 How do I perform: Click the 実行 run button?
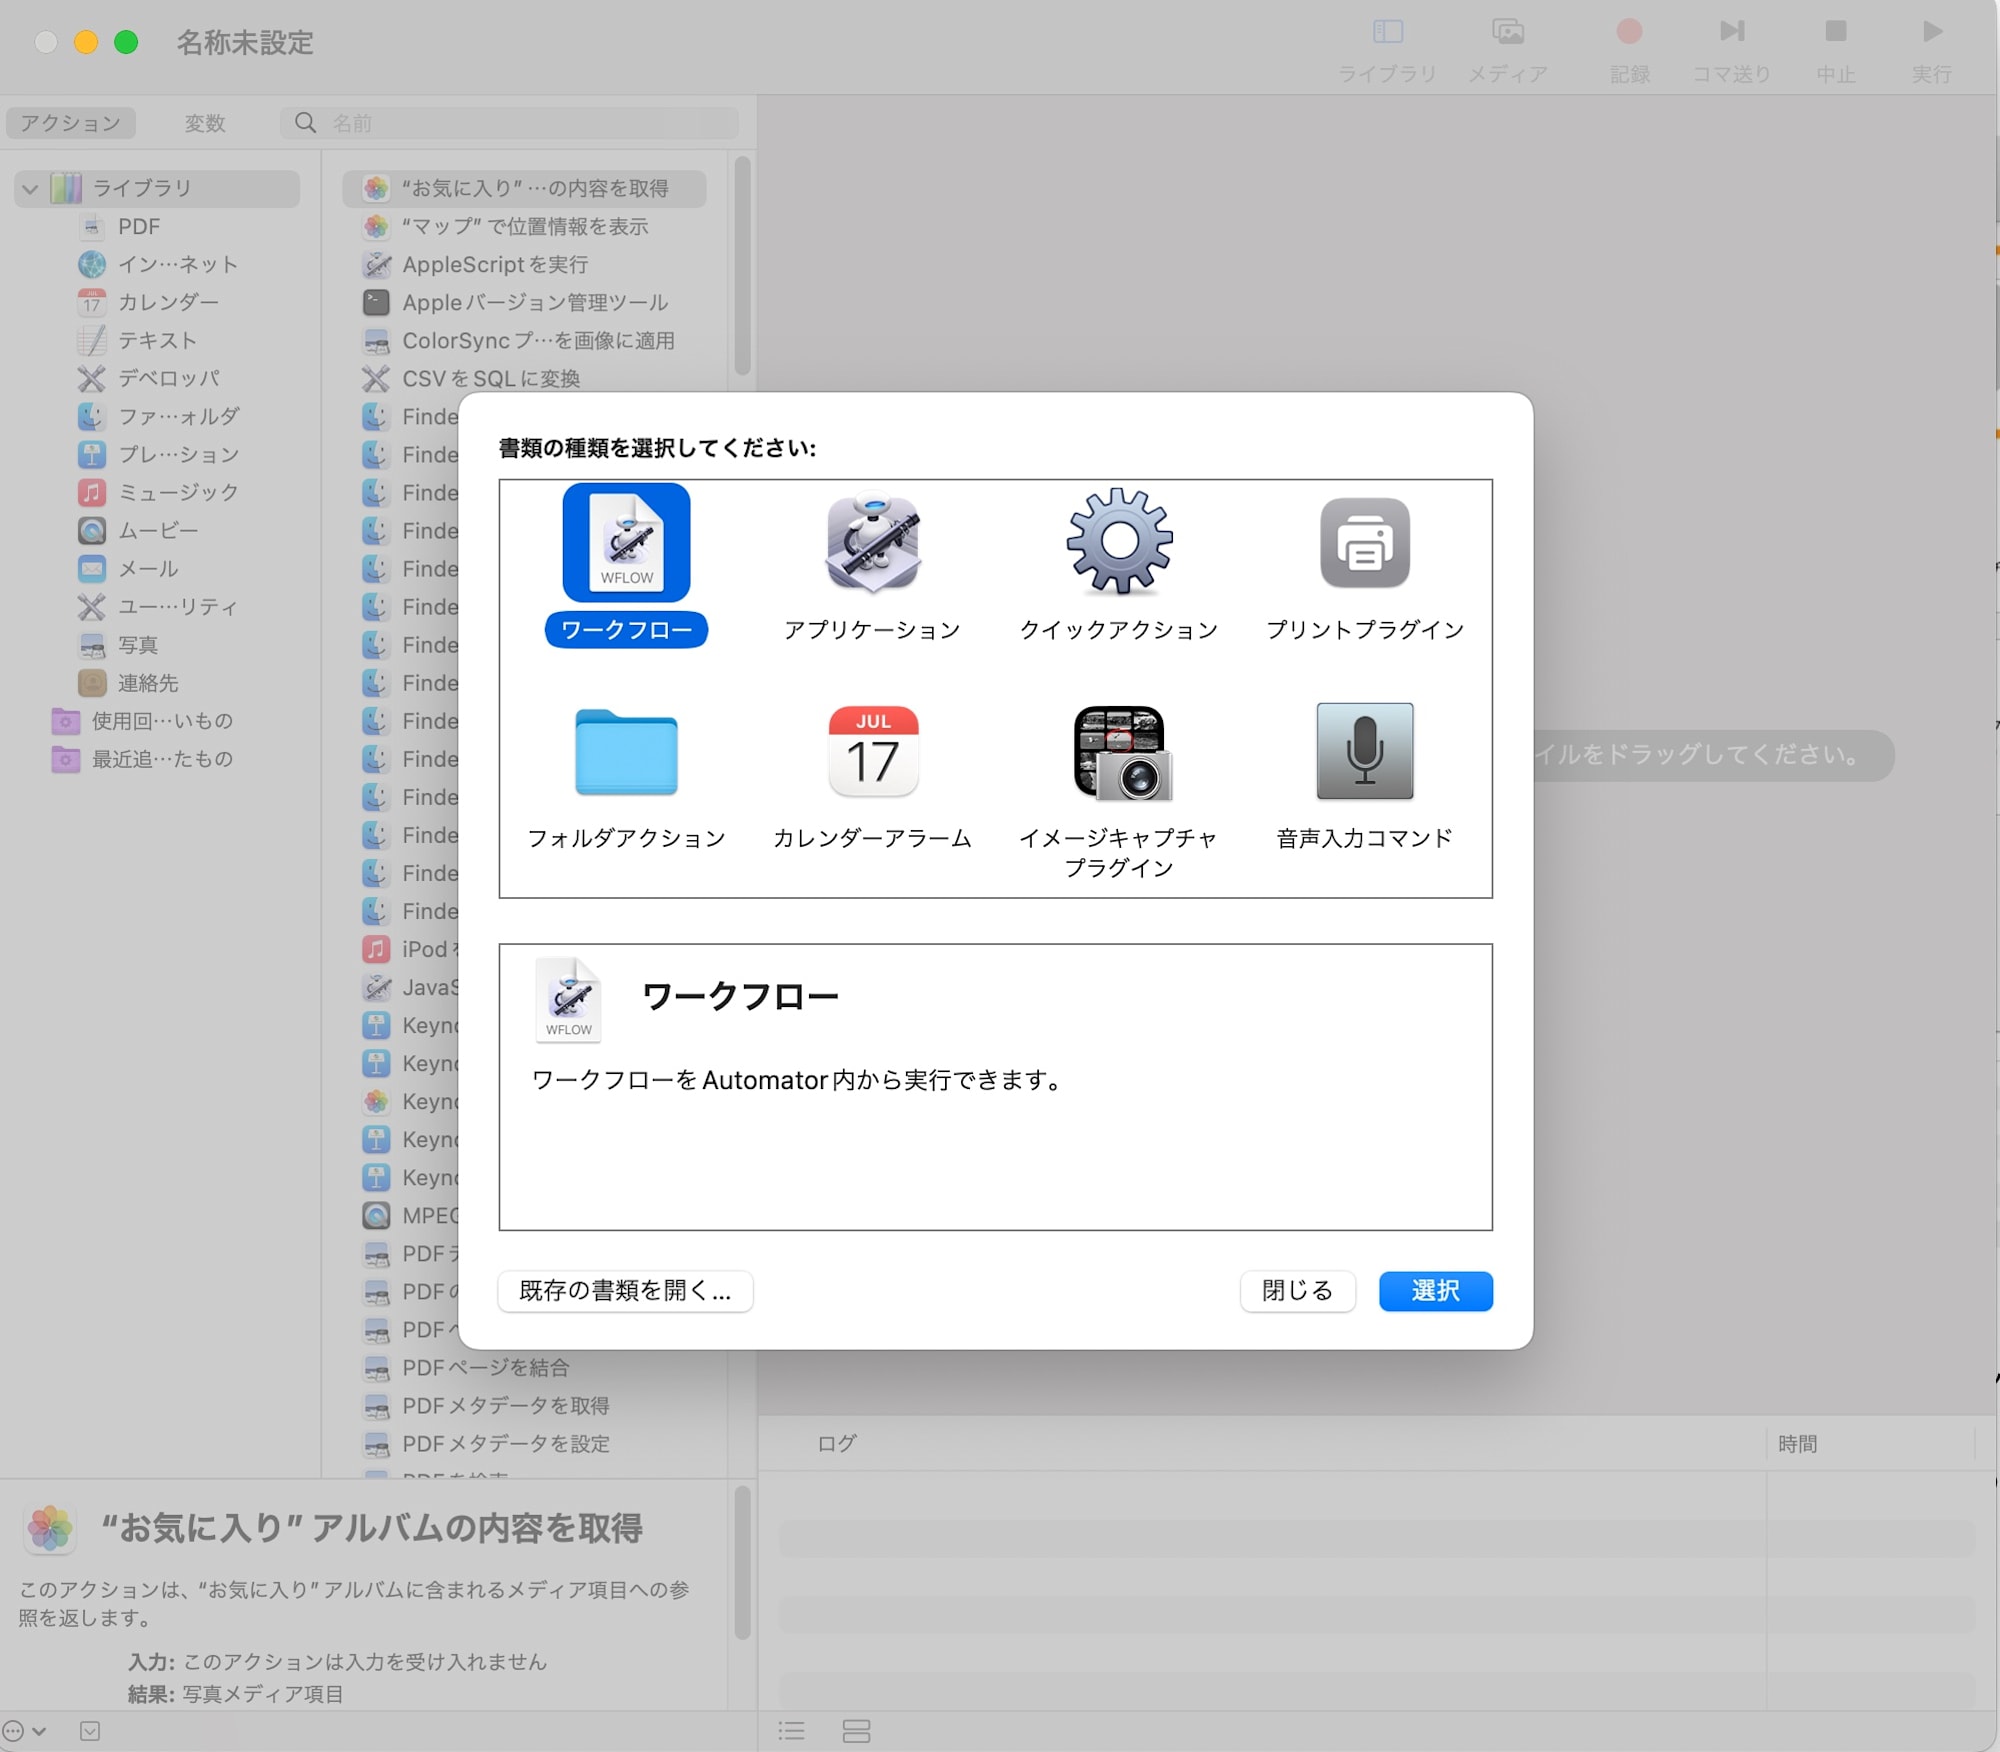(1932, 32)
